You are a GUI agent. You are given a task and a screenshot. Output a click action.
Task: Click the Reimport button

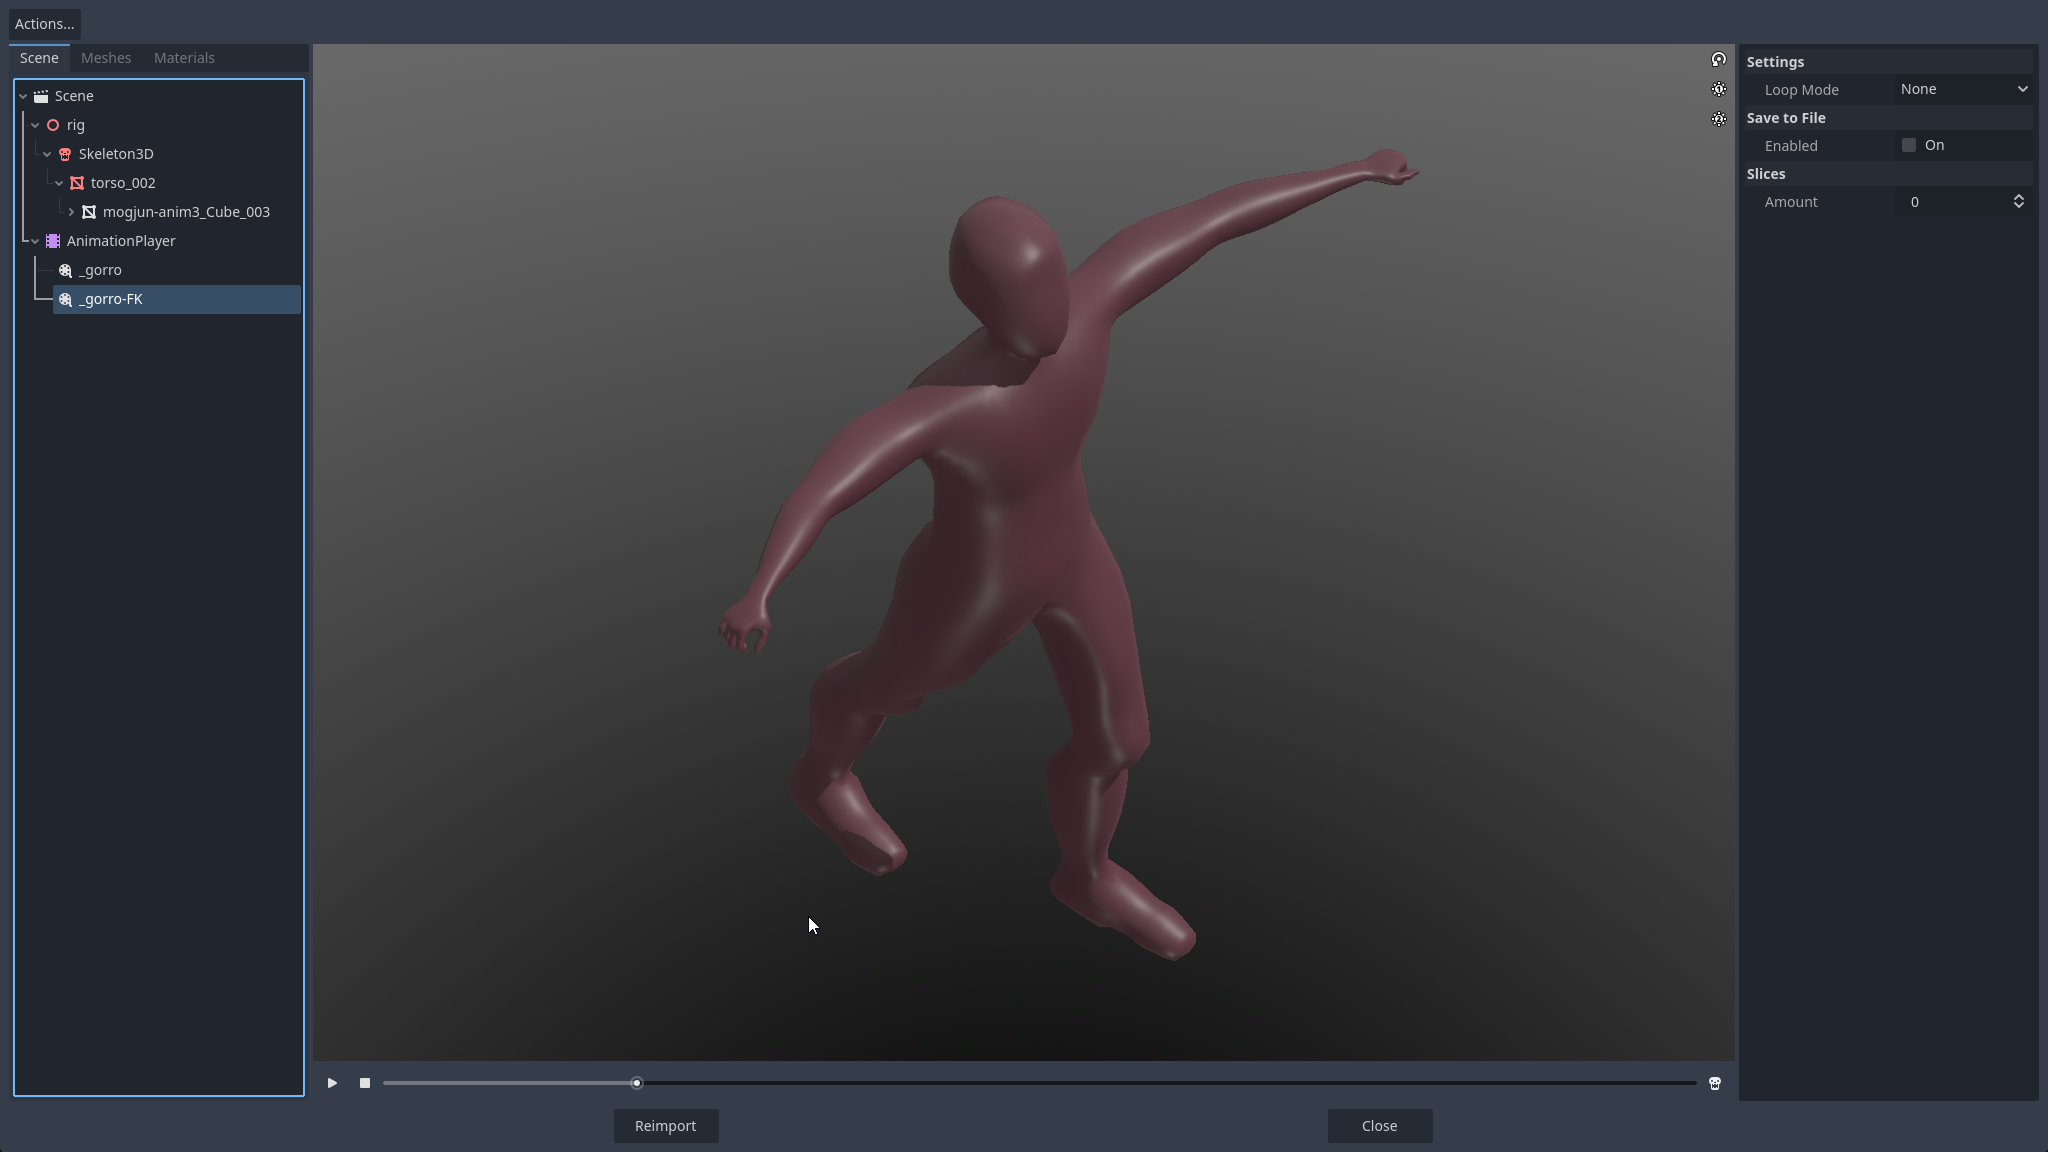tap(665, 1126)
